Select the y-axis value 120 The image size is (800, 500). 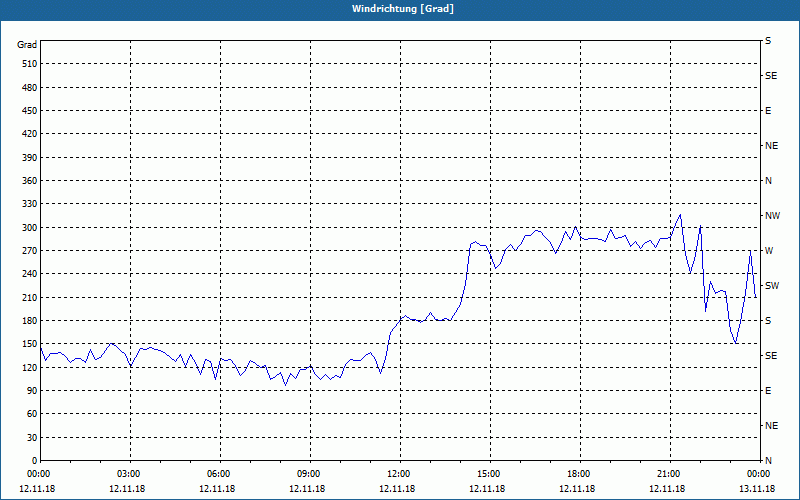(x=30, y=367)
